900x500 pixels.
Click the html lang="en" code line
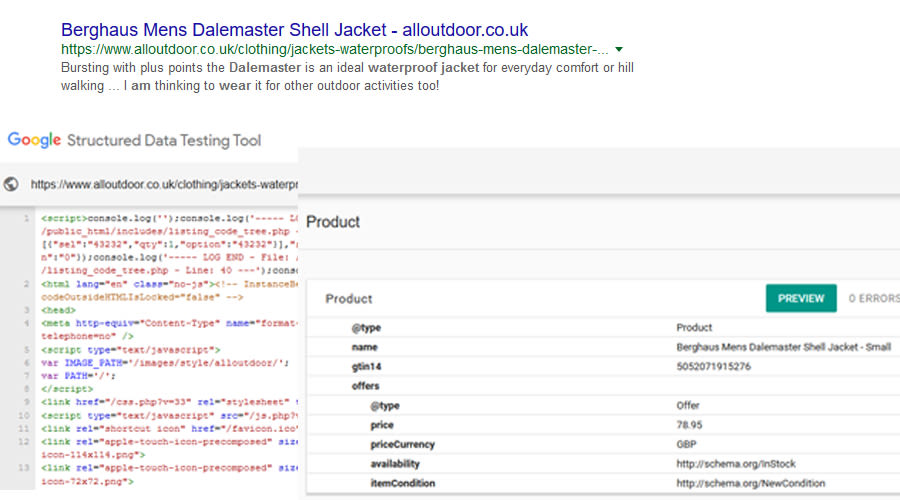pos(169,284)
